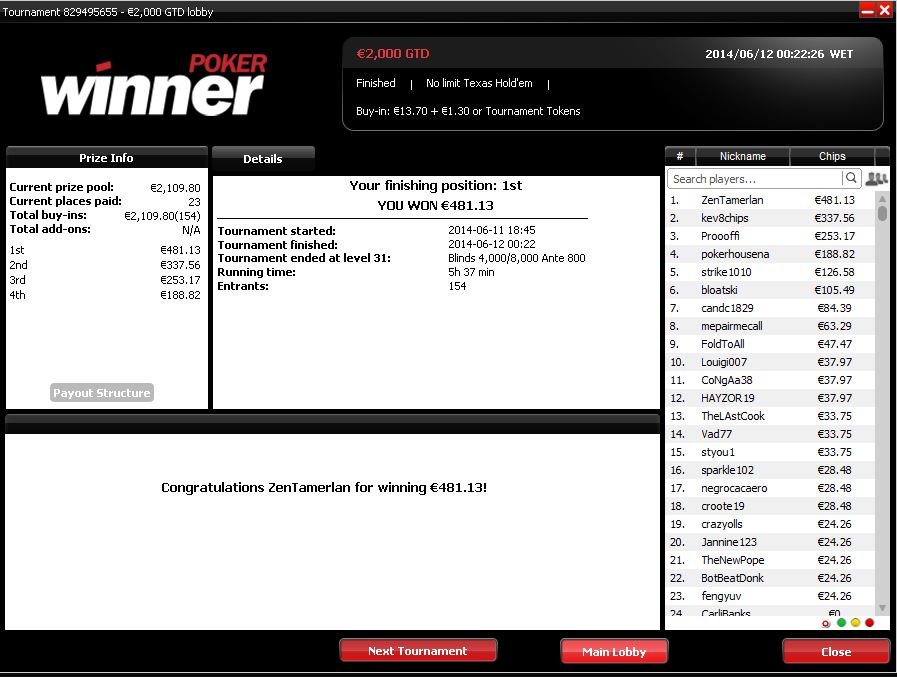Select player fengyuv in the list

pos(771,596)
